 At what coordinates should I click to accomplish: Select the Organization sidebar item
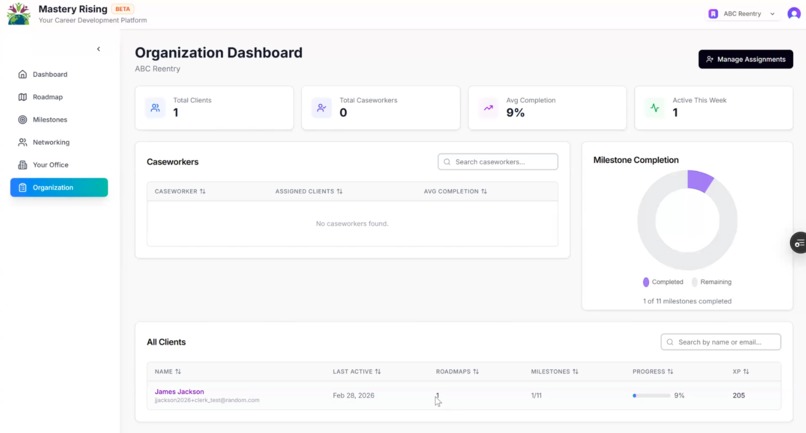tap(59, 187)
